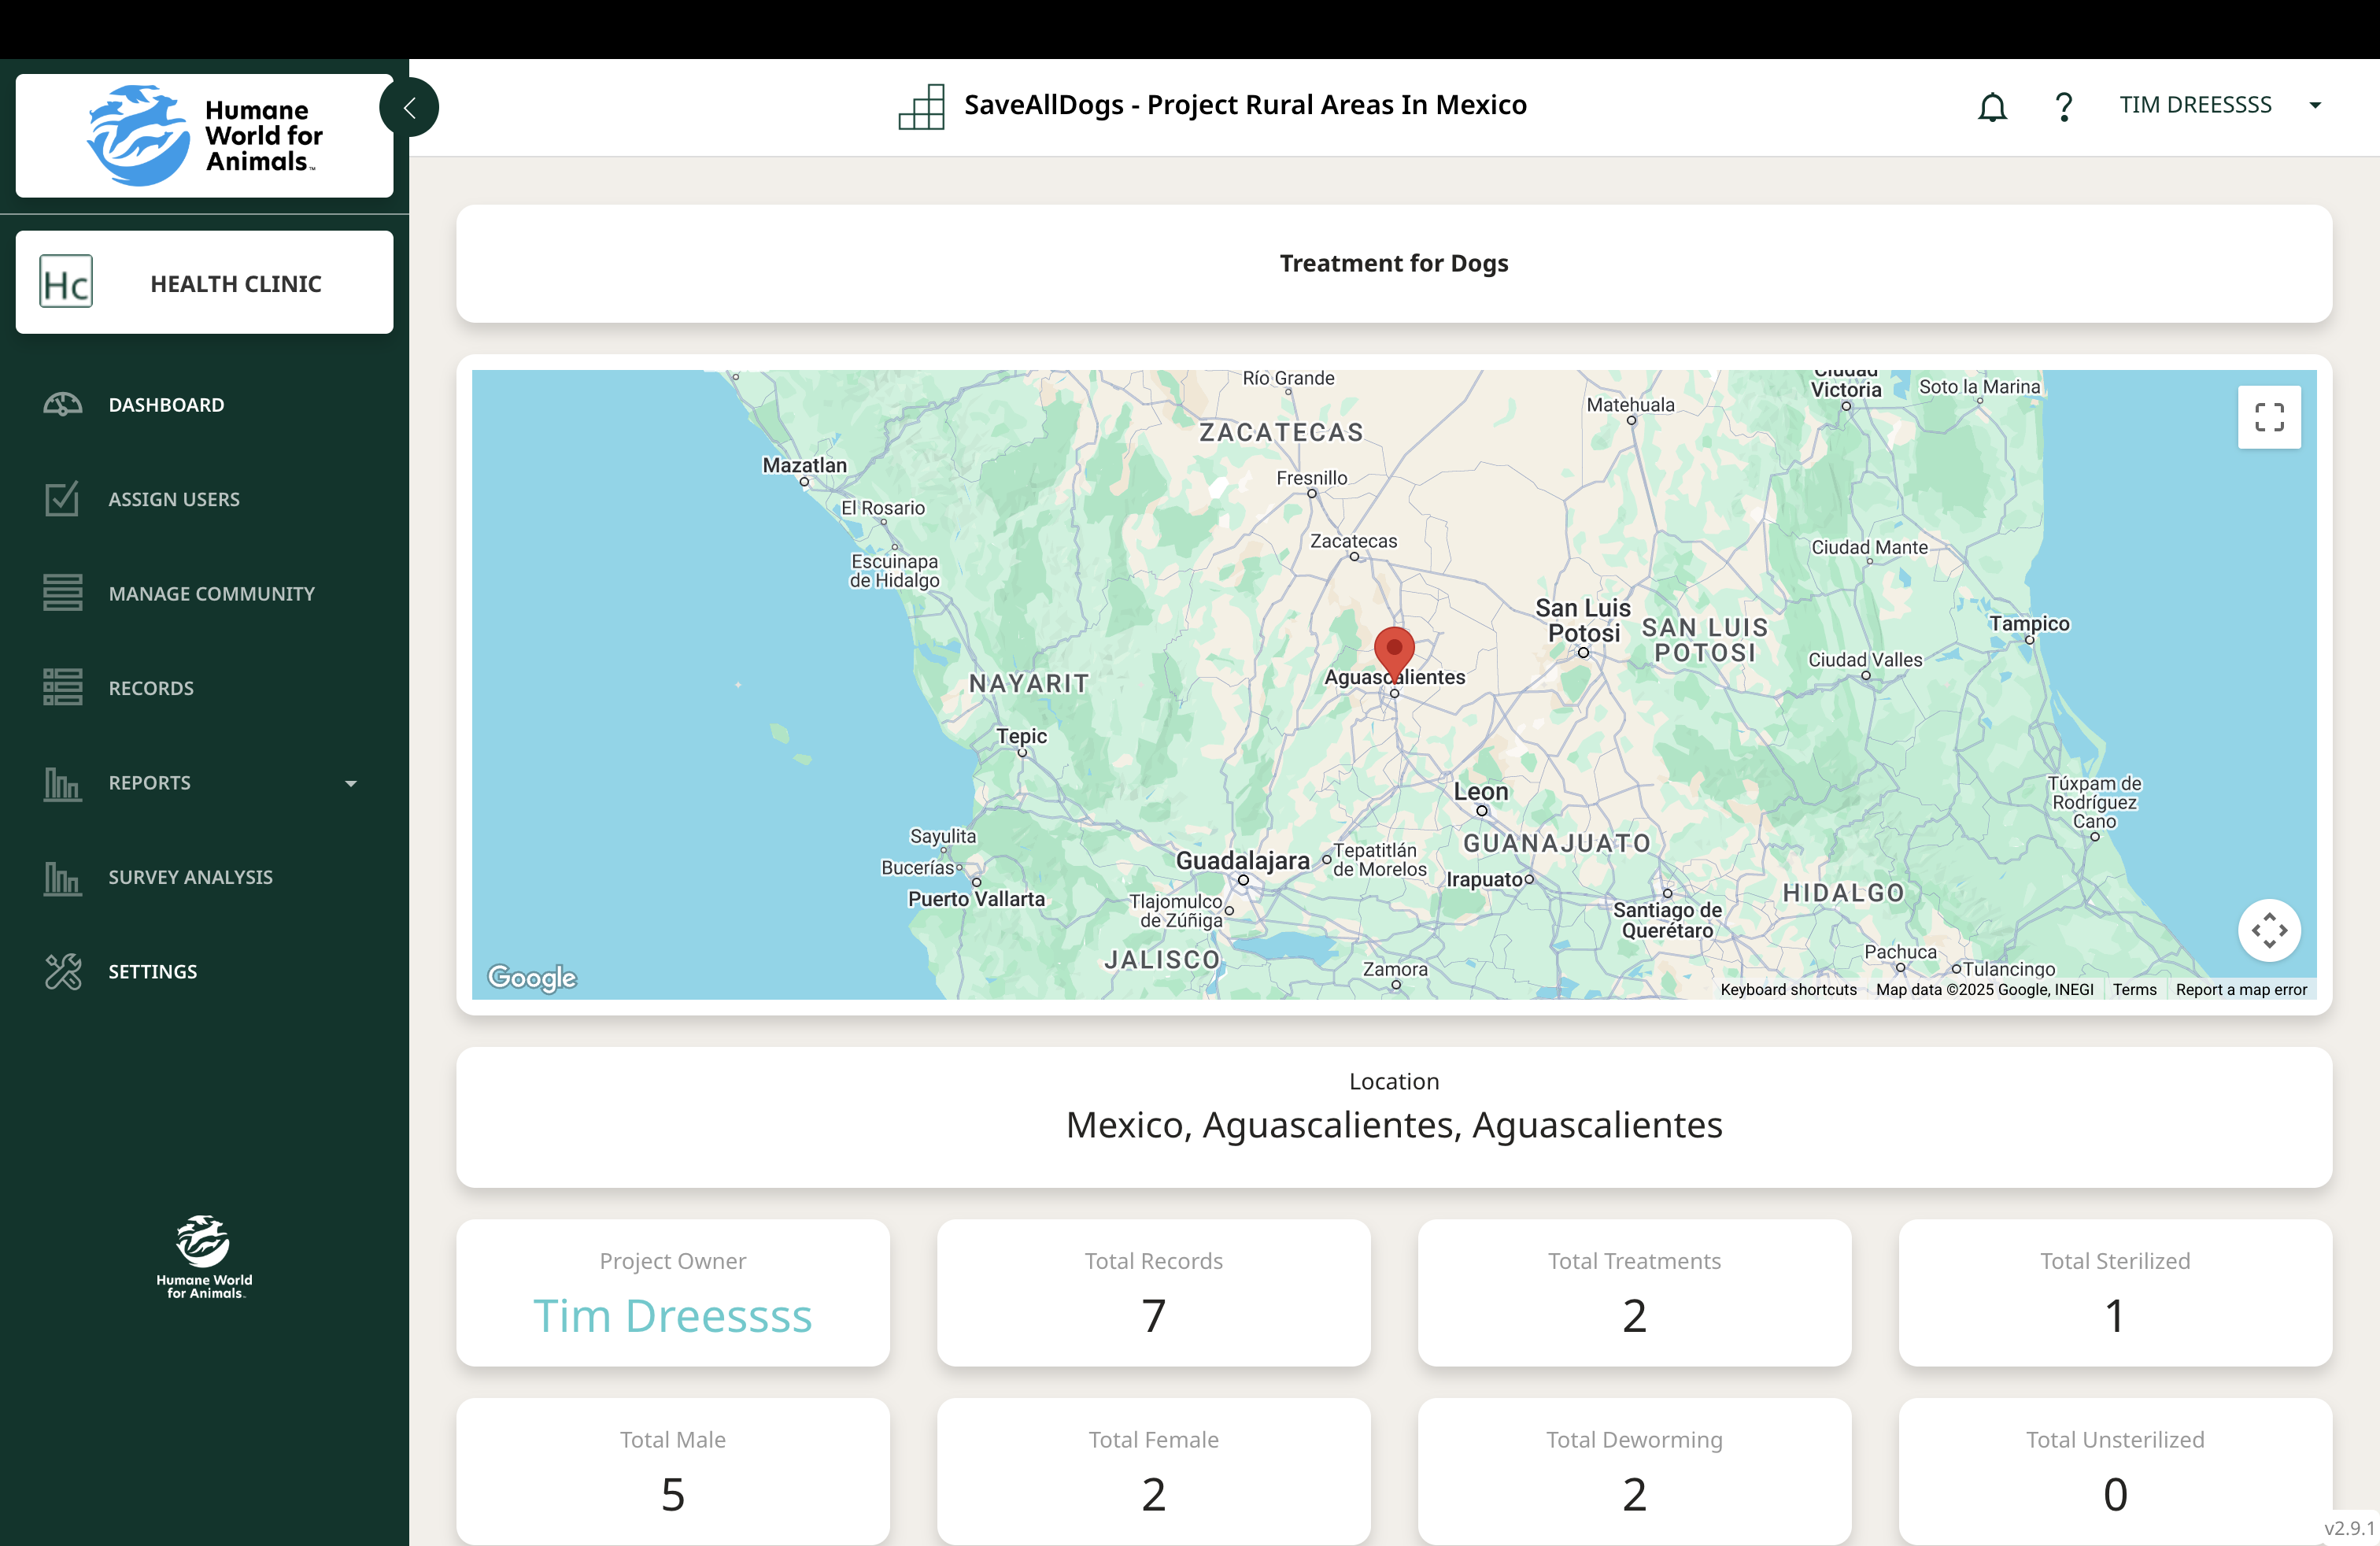Open the help question mark icon
This screenshot has height=1546, width=2380.
click(2063, 106)
